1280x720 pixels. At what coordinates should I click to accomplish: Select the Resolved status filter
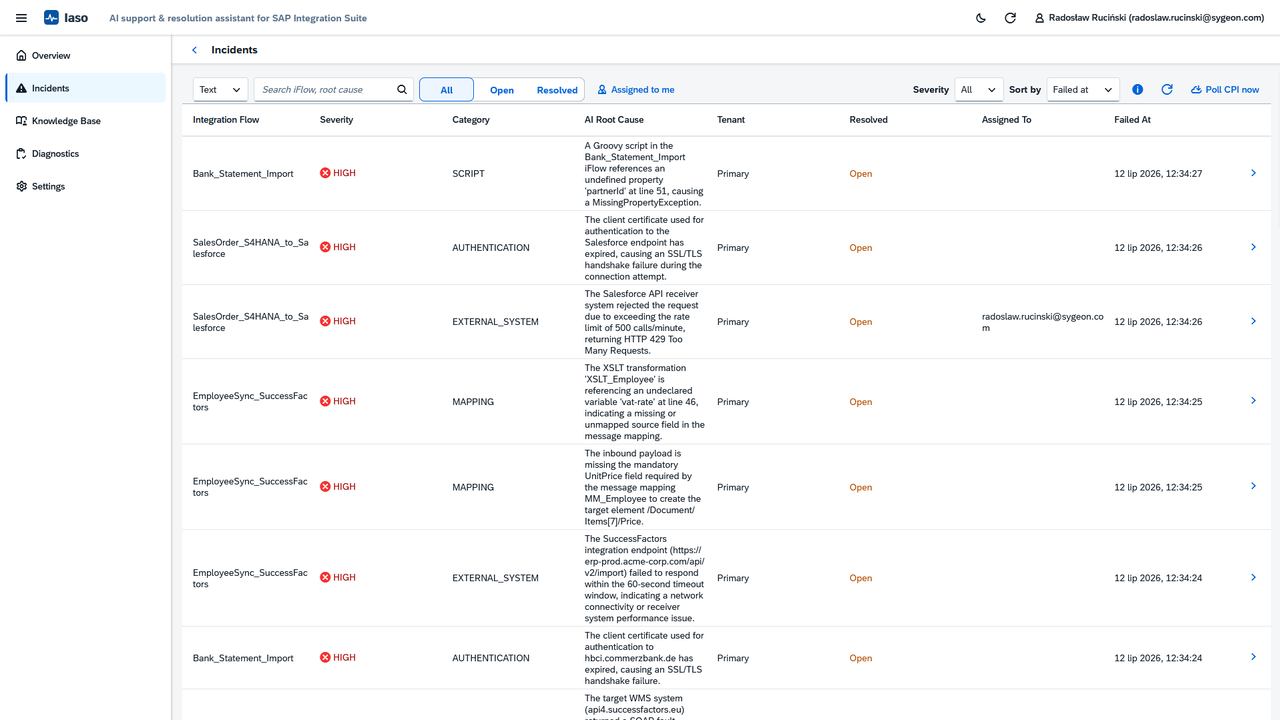tap(557, 90)
